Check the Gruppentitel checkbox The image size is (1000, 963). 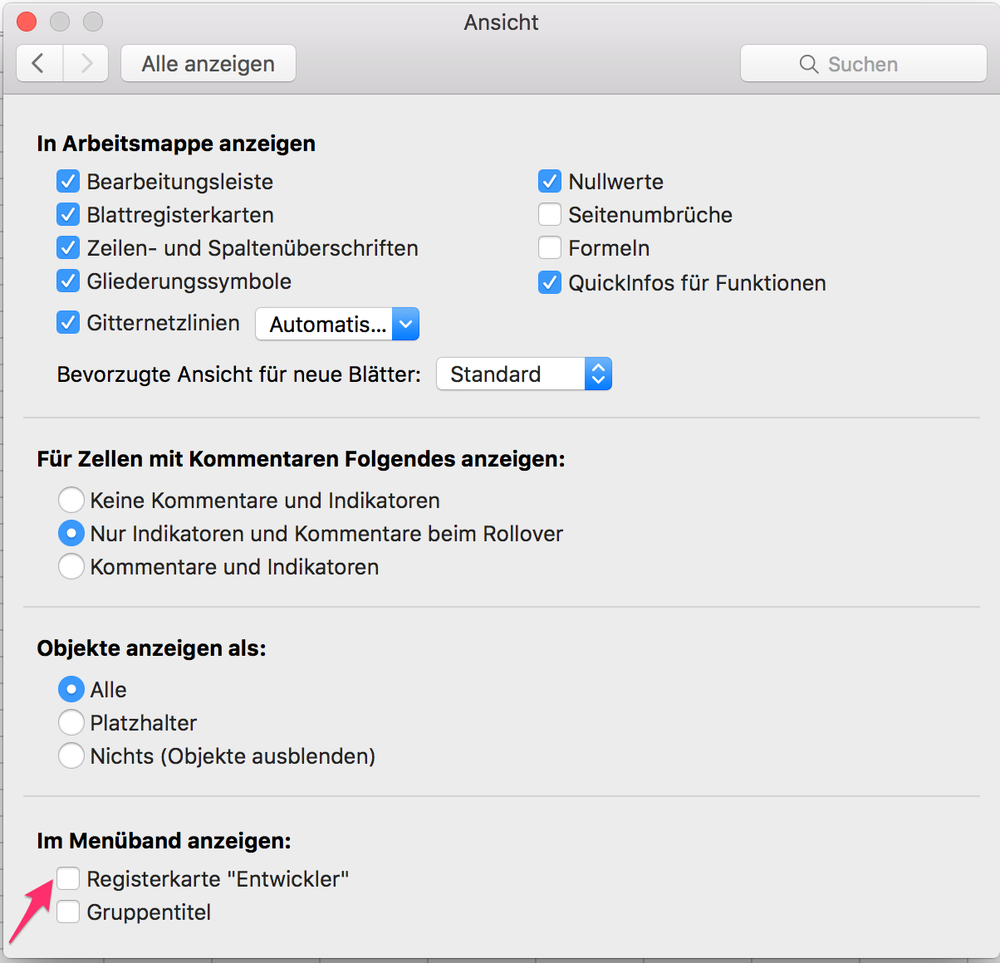68,912
